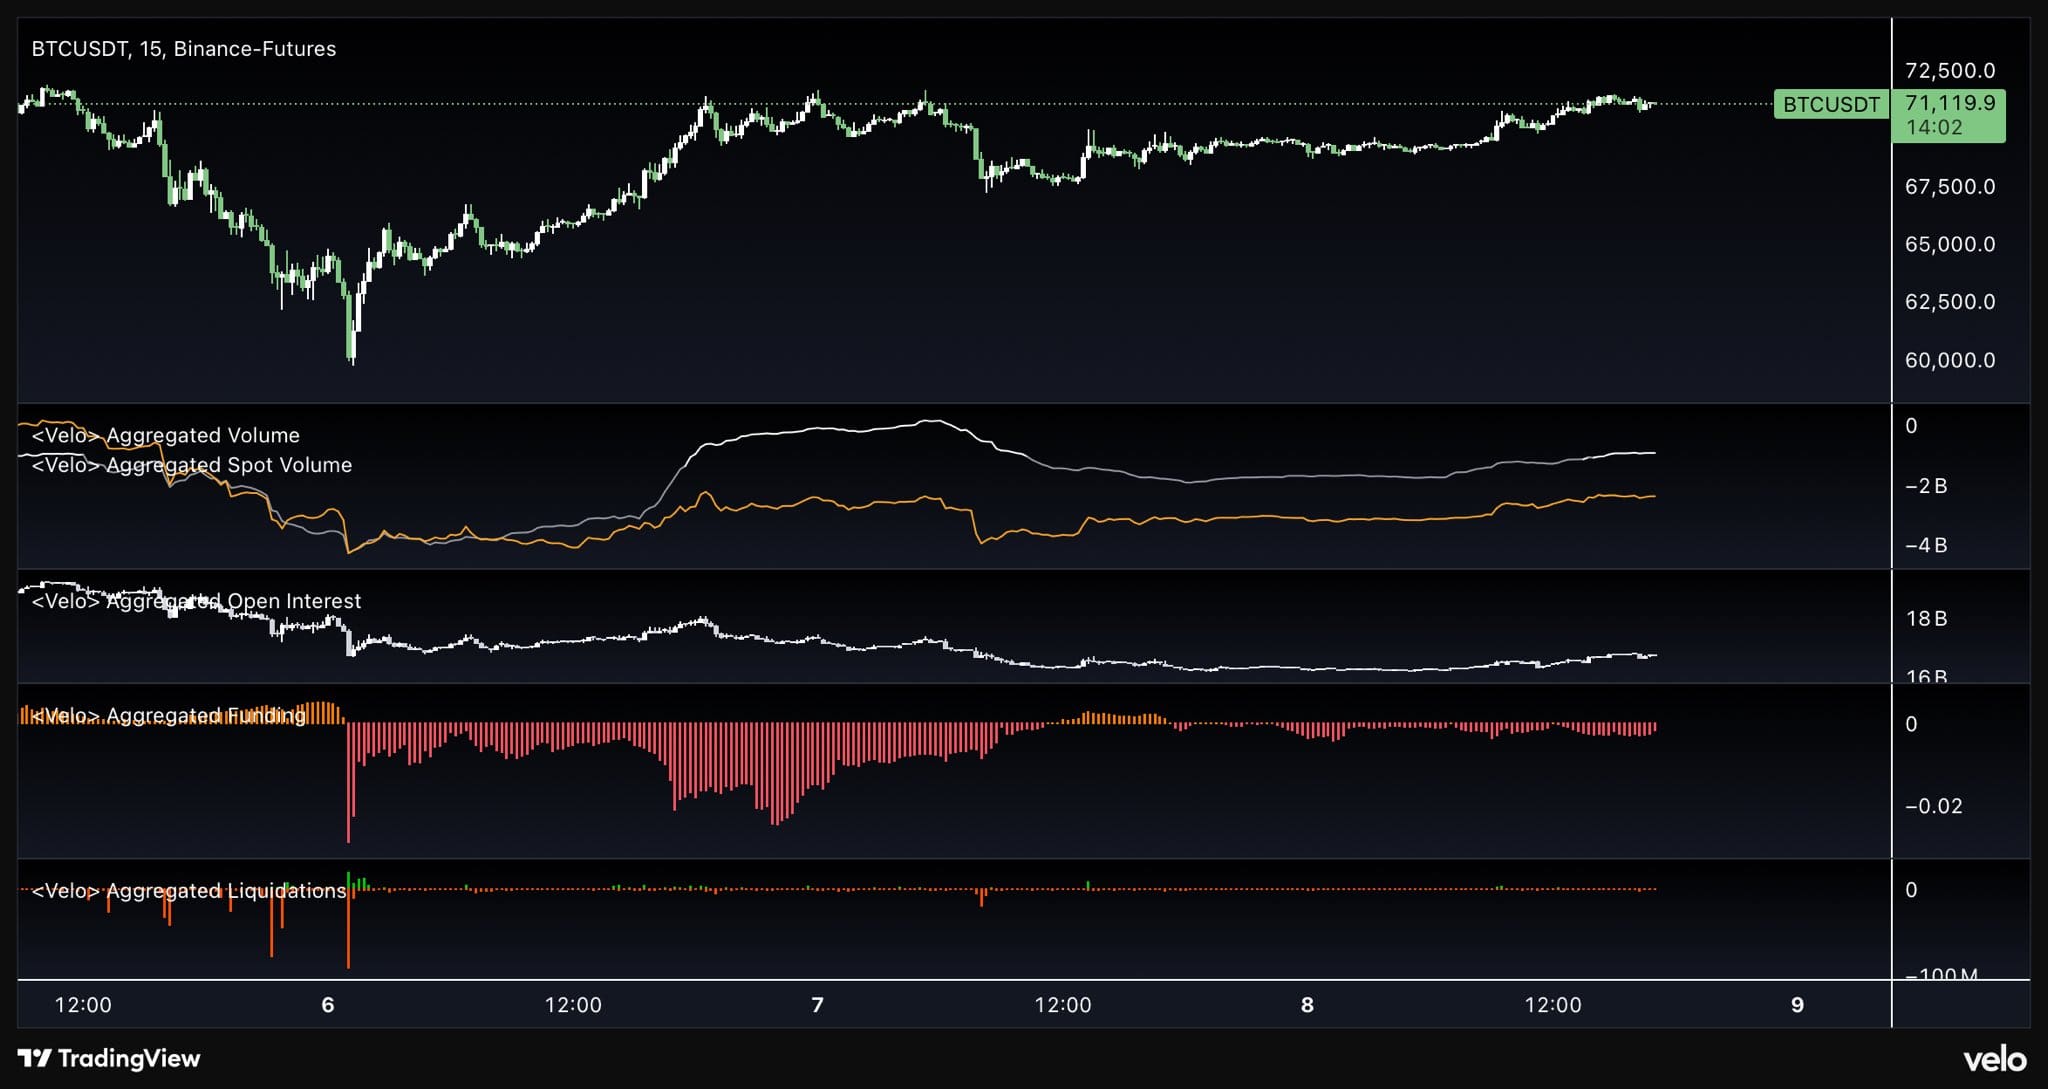Select the Aggregated Spot Volume label
This screenshot has width=2048, height=1089.
coord(192,465)
